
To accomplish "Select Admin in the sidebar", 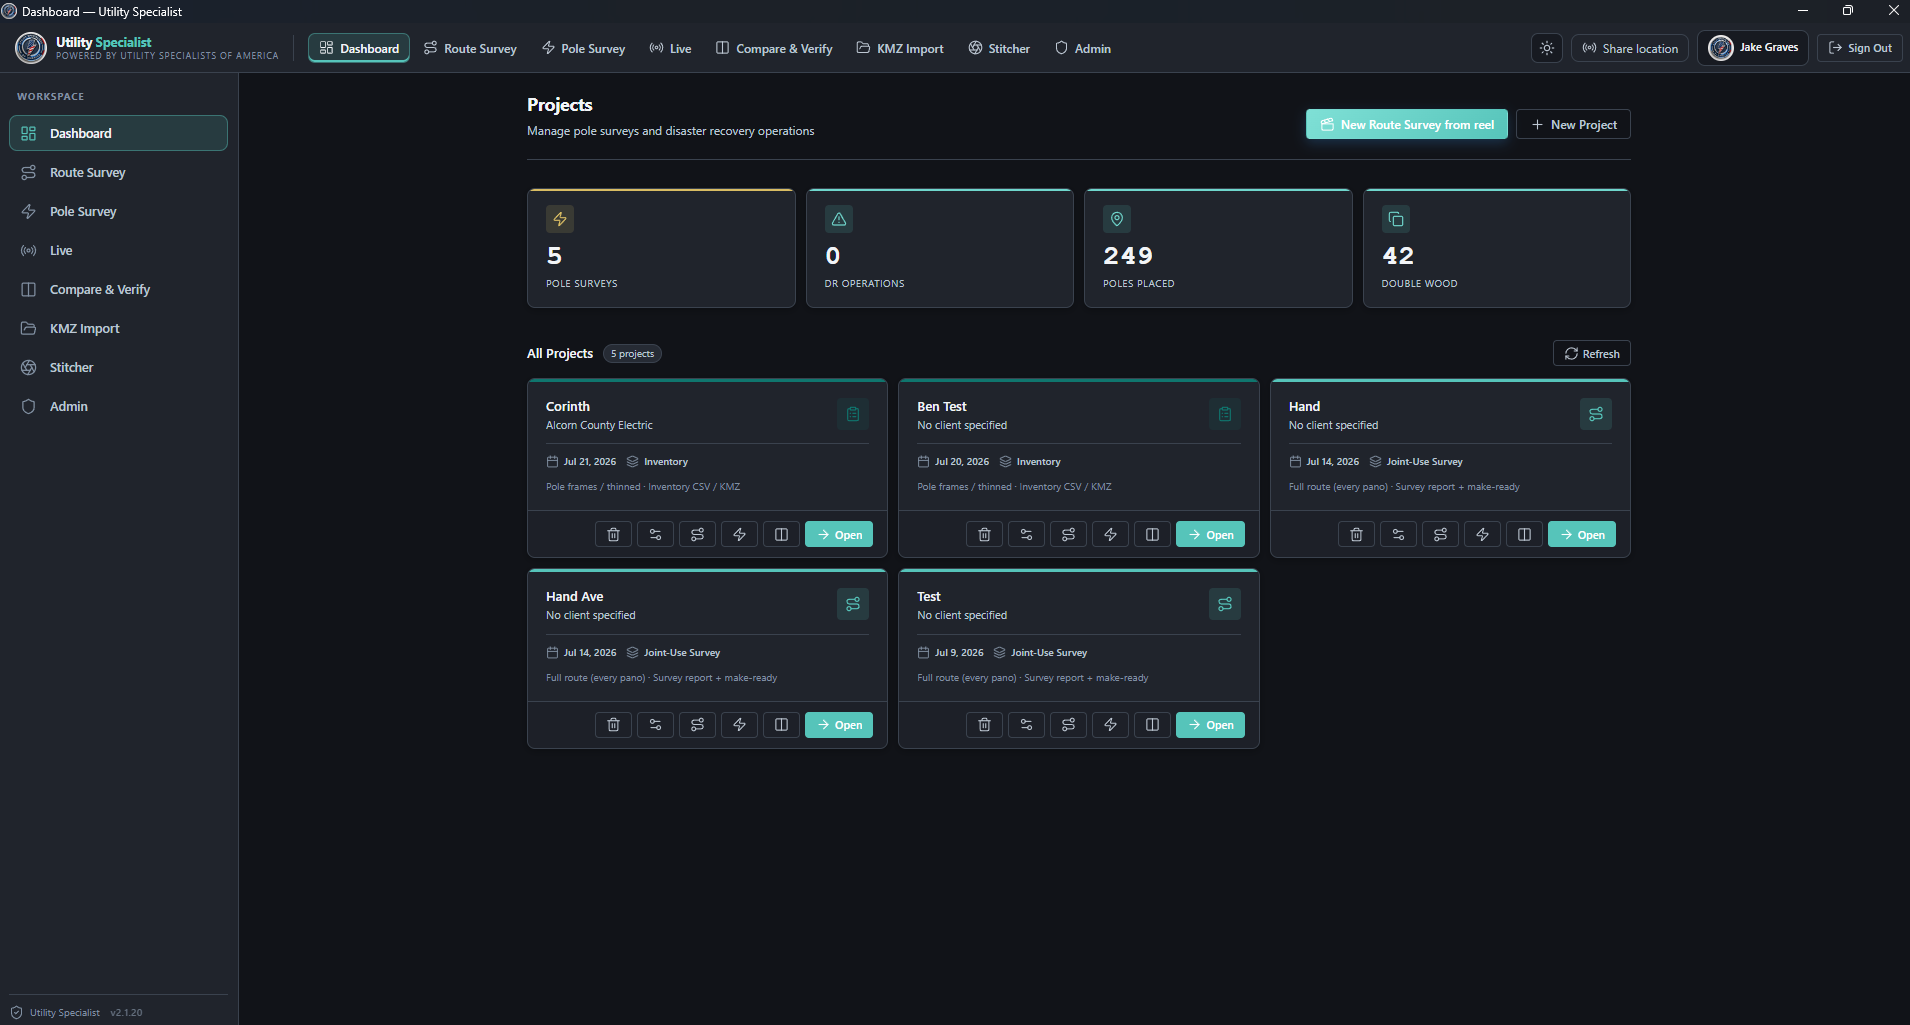I will pos(118,406).
